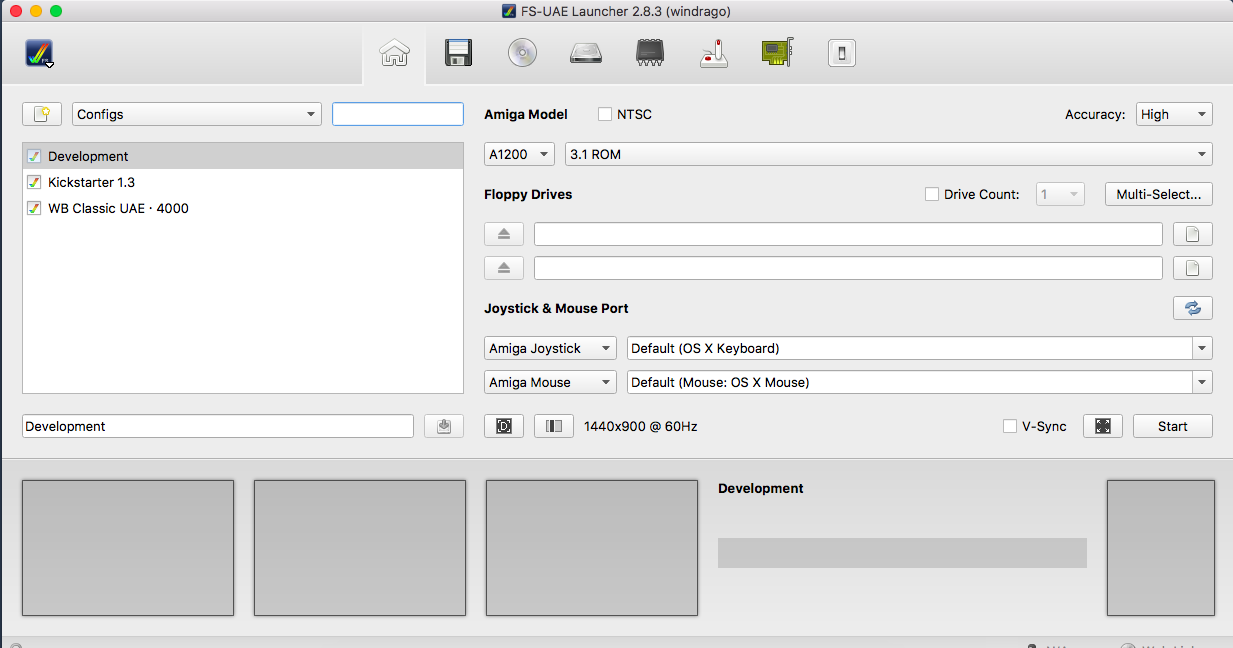The width and height of the screenshot is (1233, 648).
Task: Open the A1200 Amiga model dropdown
Action: tap(519, 154)
